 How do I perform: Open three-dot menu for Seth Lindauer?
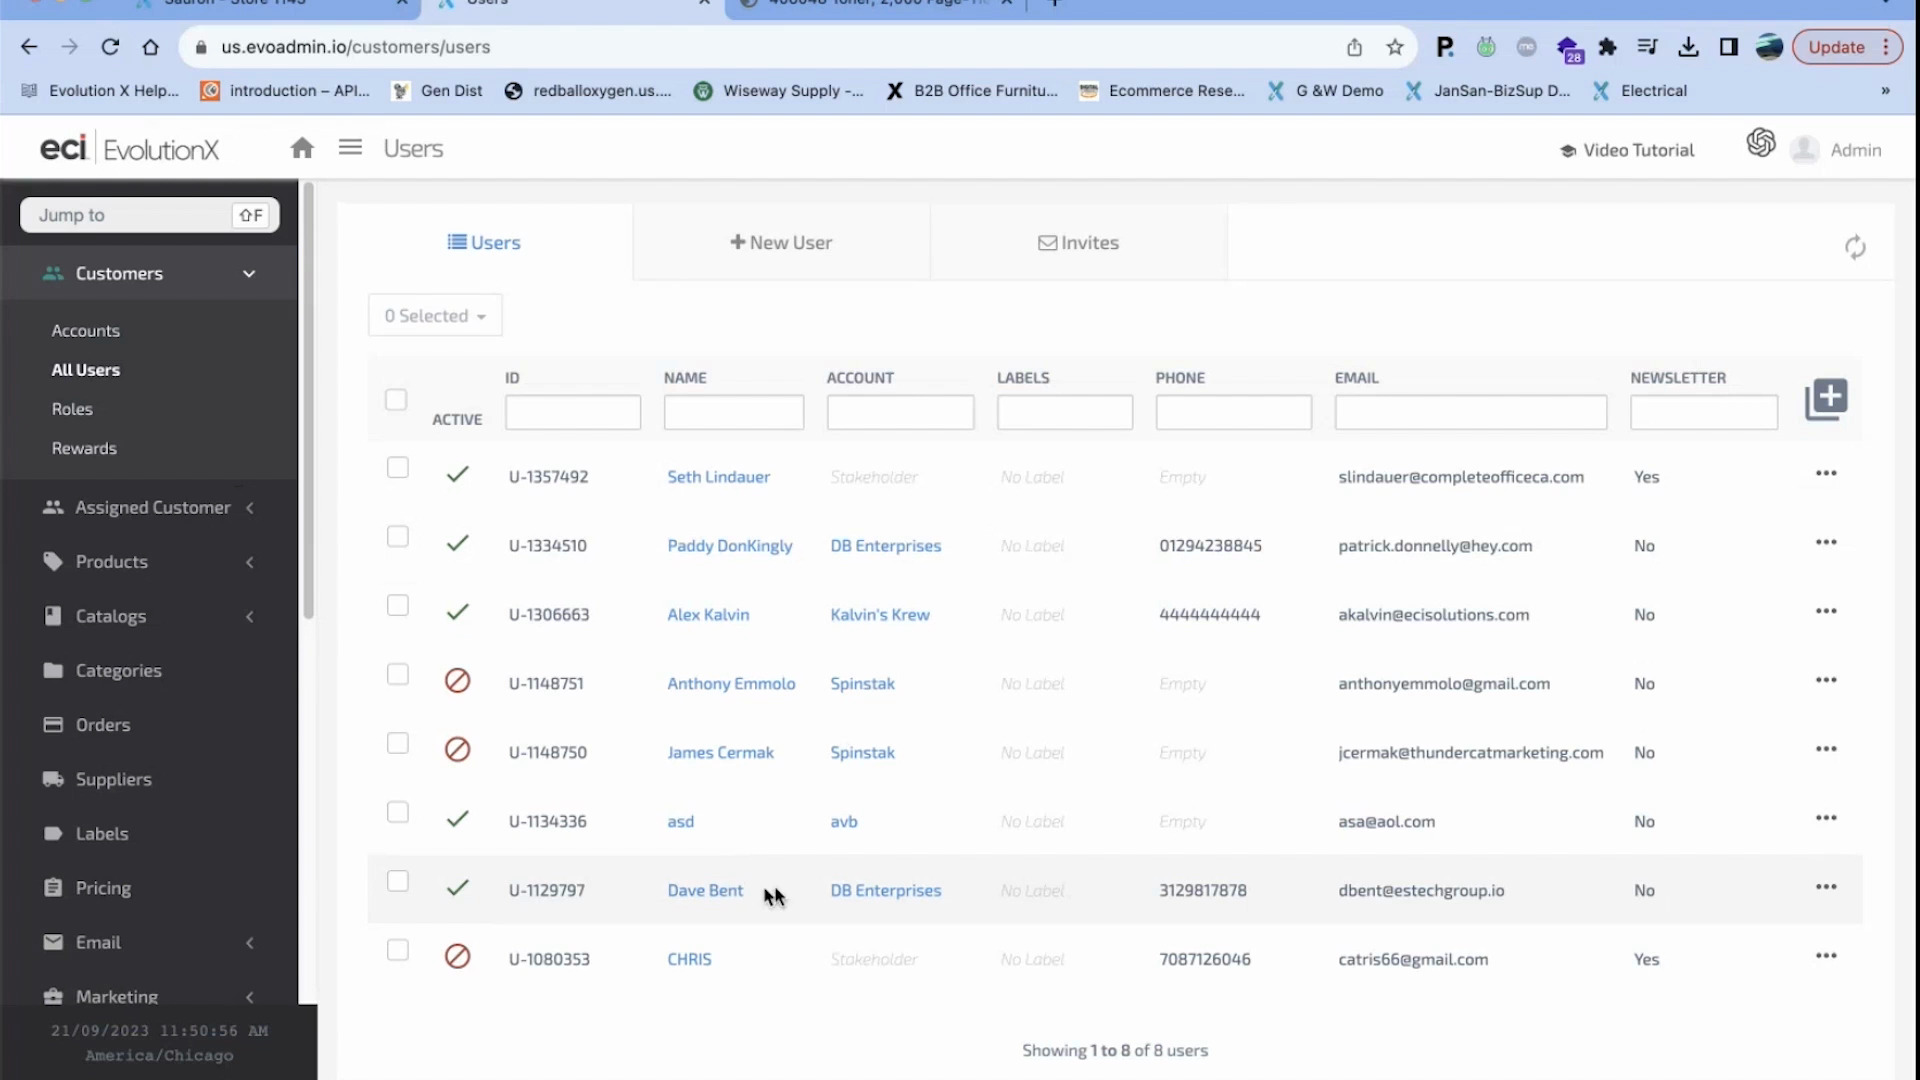1826,474
